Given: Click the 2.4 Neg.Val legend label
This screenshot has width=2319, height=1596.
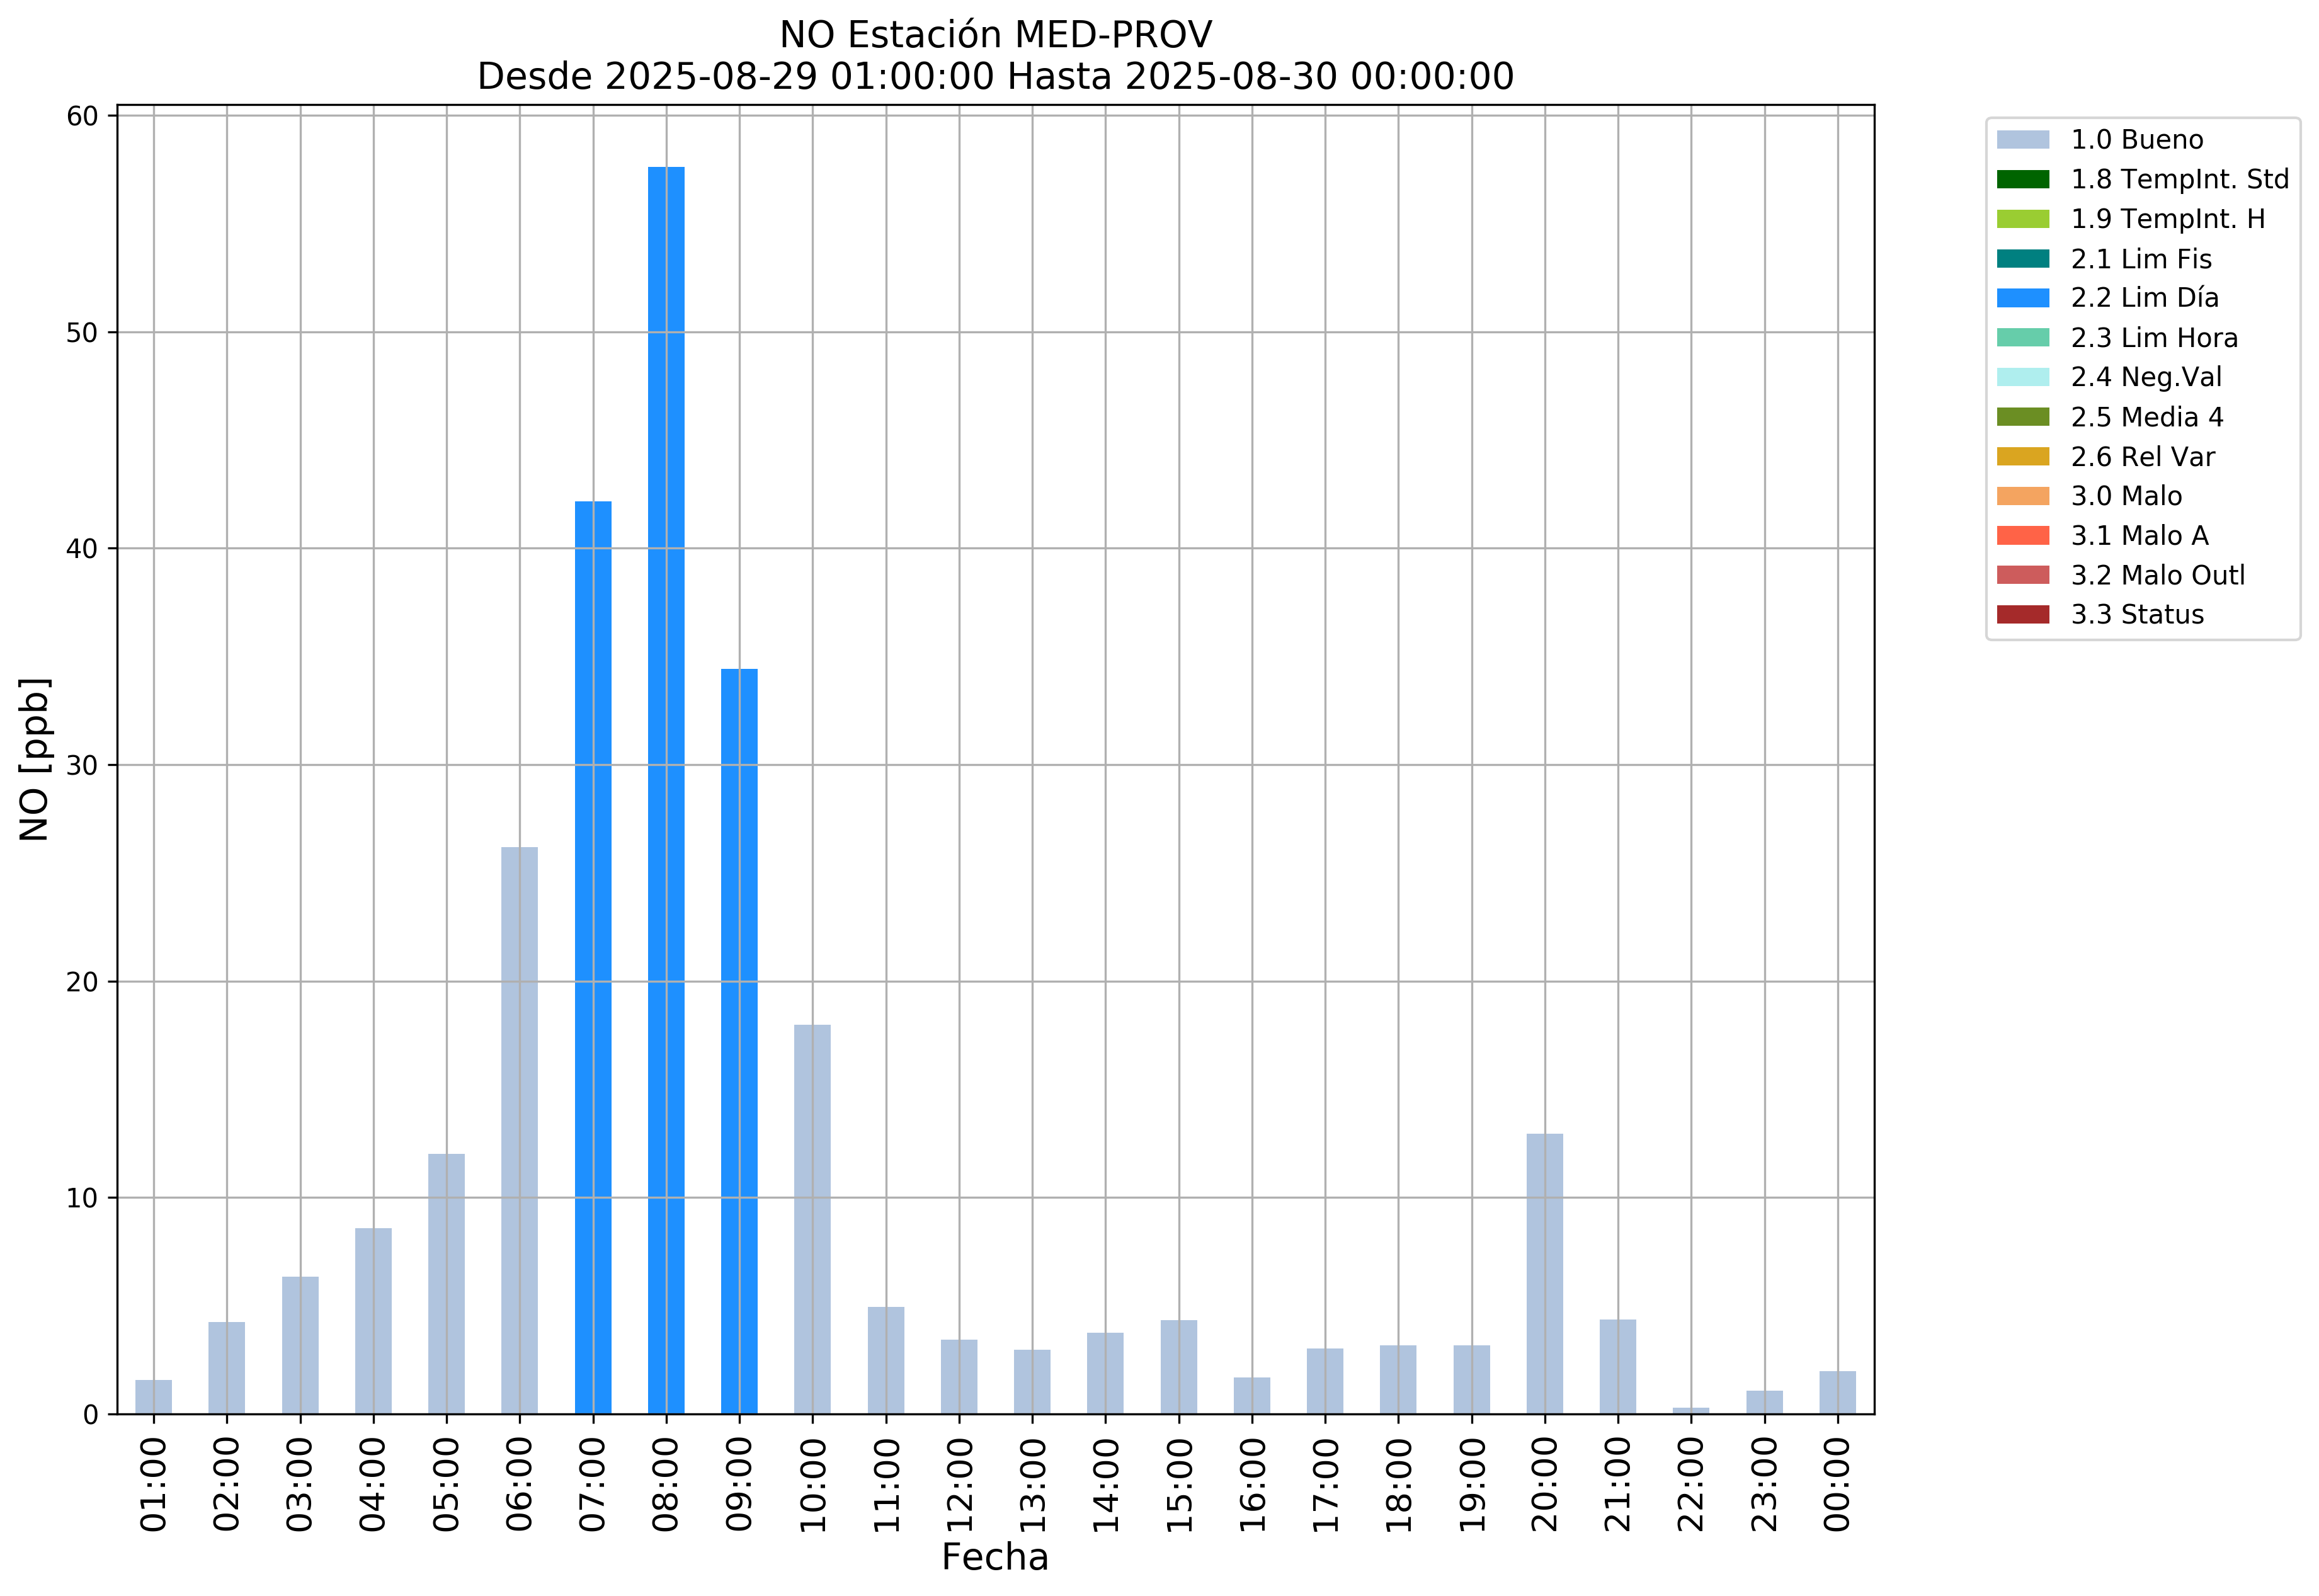Looking at the screenshot, I should point(2146,378).
